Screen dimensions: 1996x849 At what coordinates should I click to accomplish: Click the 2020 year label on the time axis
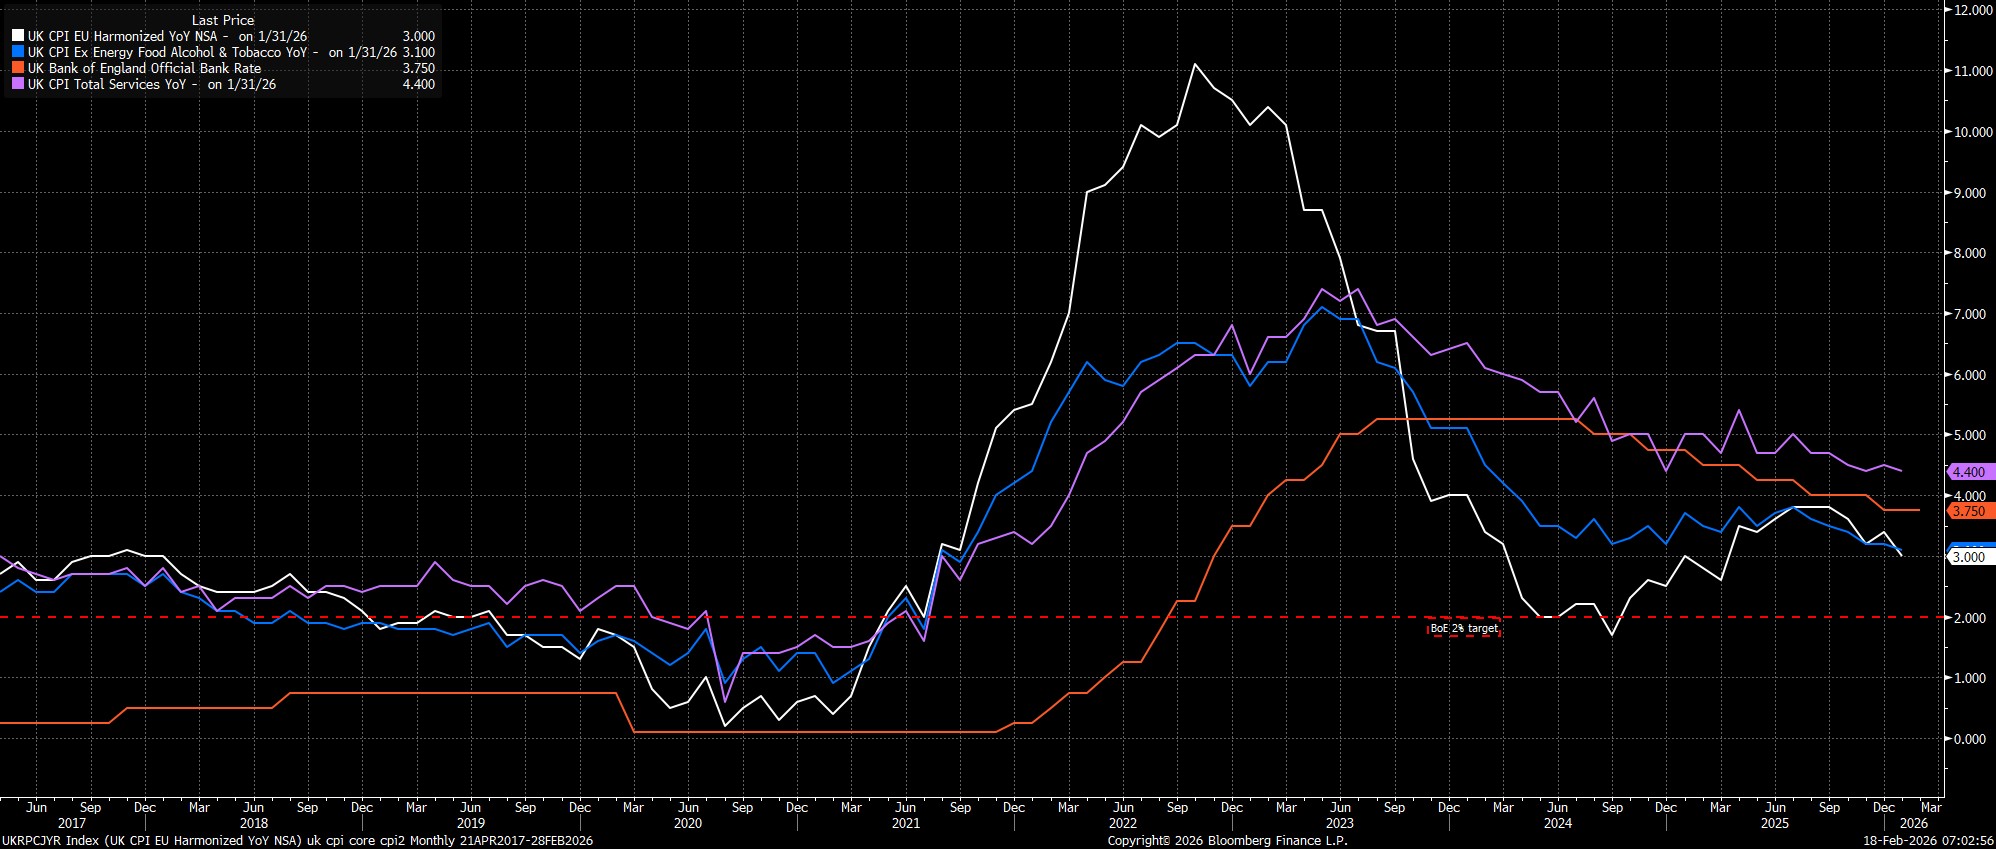(687, 823)
